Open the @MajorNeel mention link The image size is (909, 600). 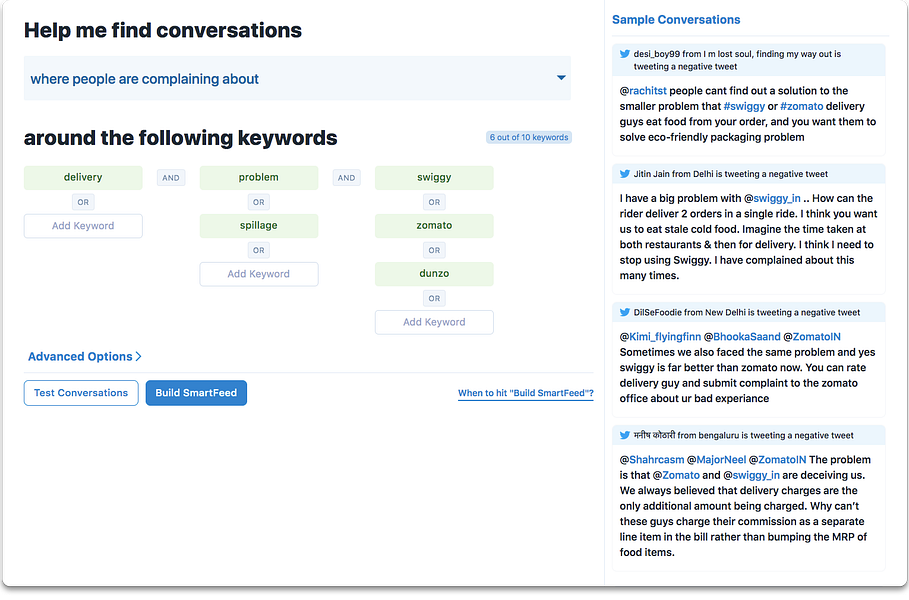[717, 460]
